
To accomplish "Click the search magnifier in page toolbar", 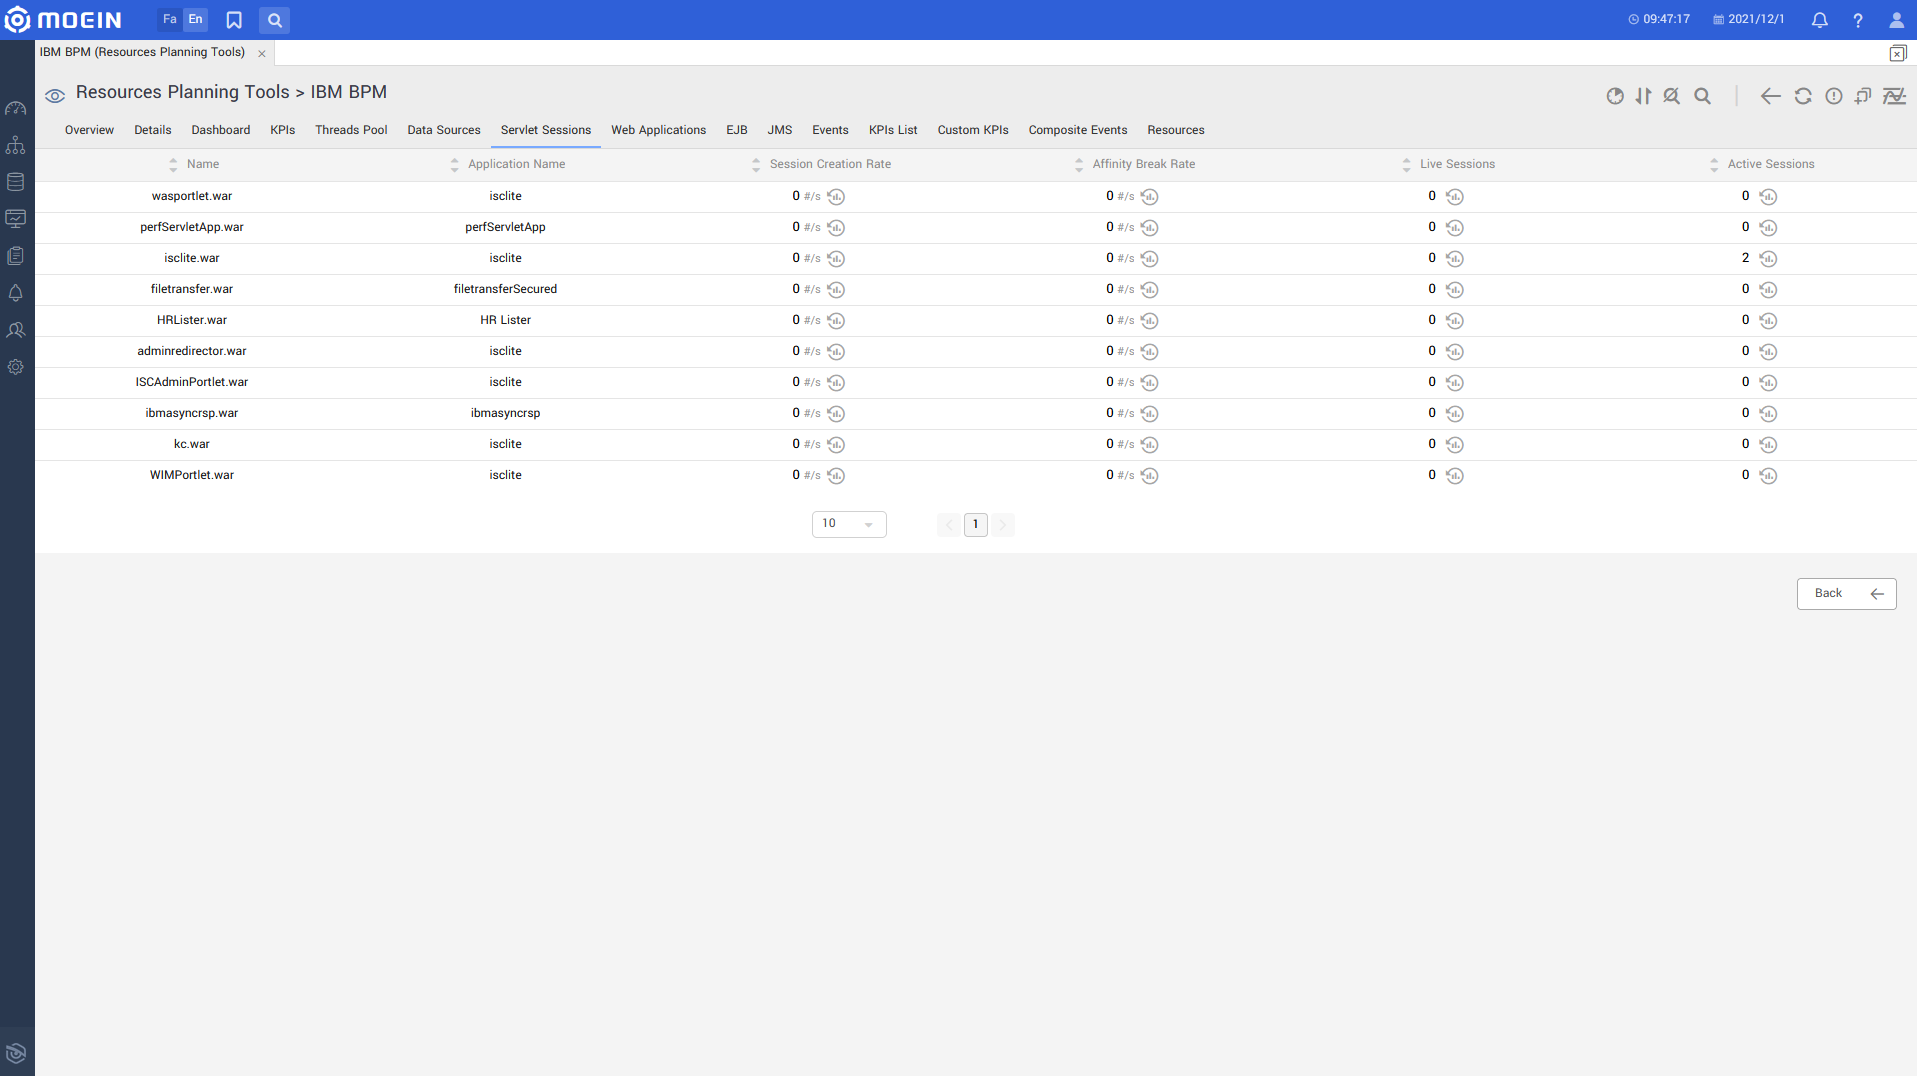I will [x=1702, y=96].
